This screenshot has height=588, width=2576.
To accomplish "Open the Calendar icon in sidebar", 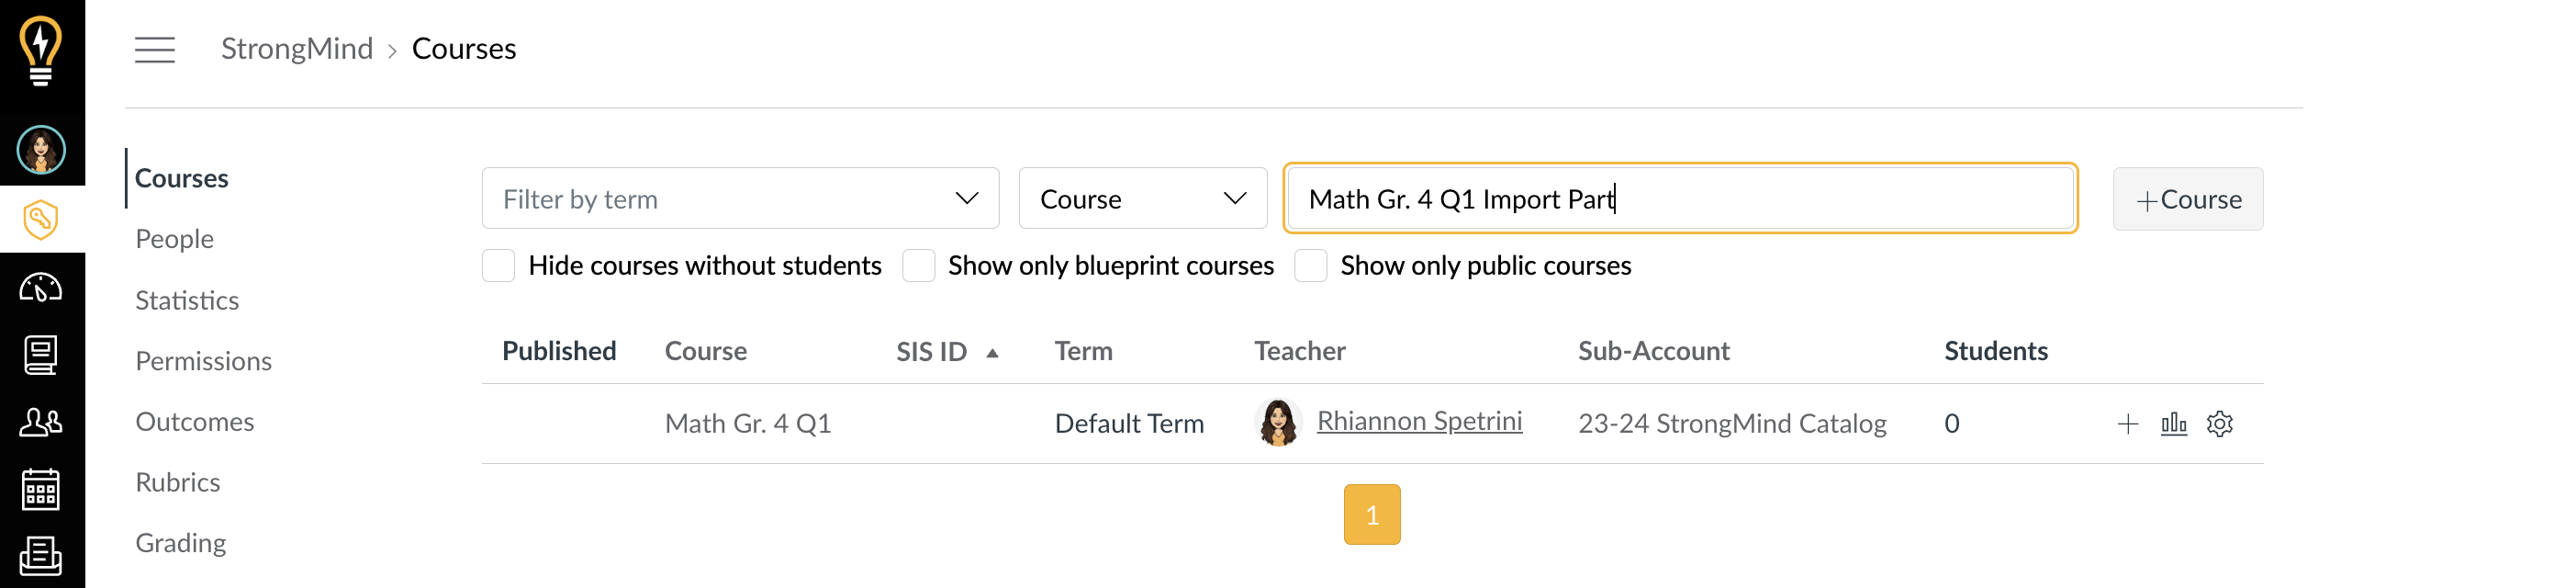I will [41, 489].
